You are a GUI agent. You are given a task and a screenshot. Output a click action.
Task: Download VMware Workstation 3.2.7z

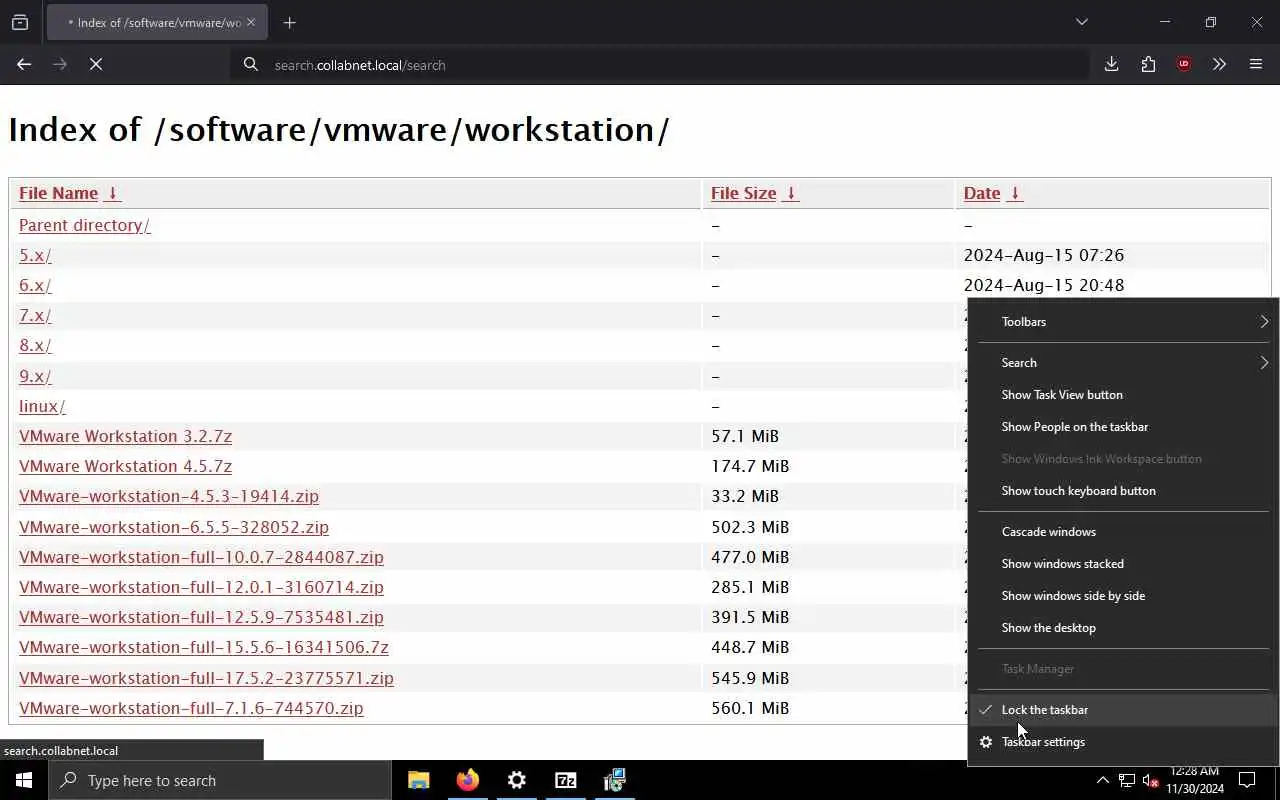[125, 436]
